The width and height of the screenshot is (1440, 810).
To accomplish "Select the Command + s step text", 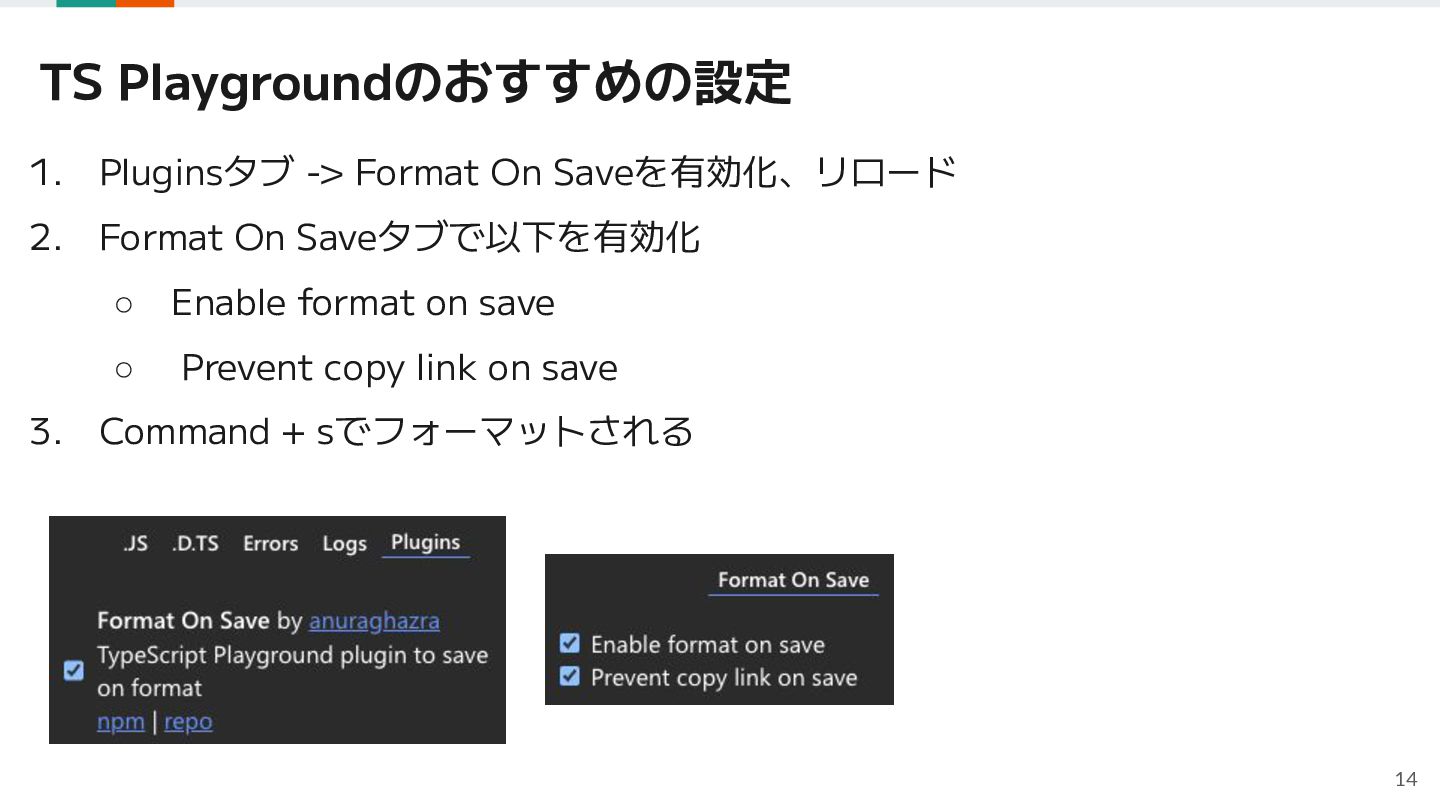I will [x=396, y=432].
